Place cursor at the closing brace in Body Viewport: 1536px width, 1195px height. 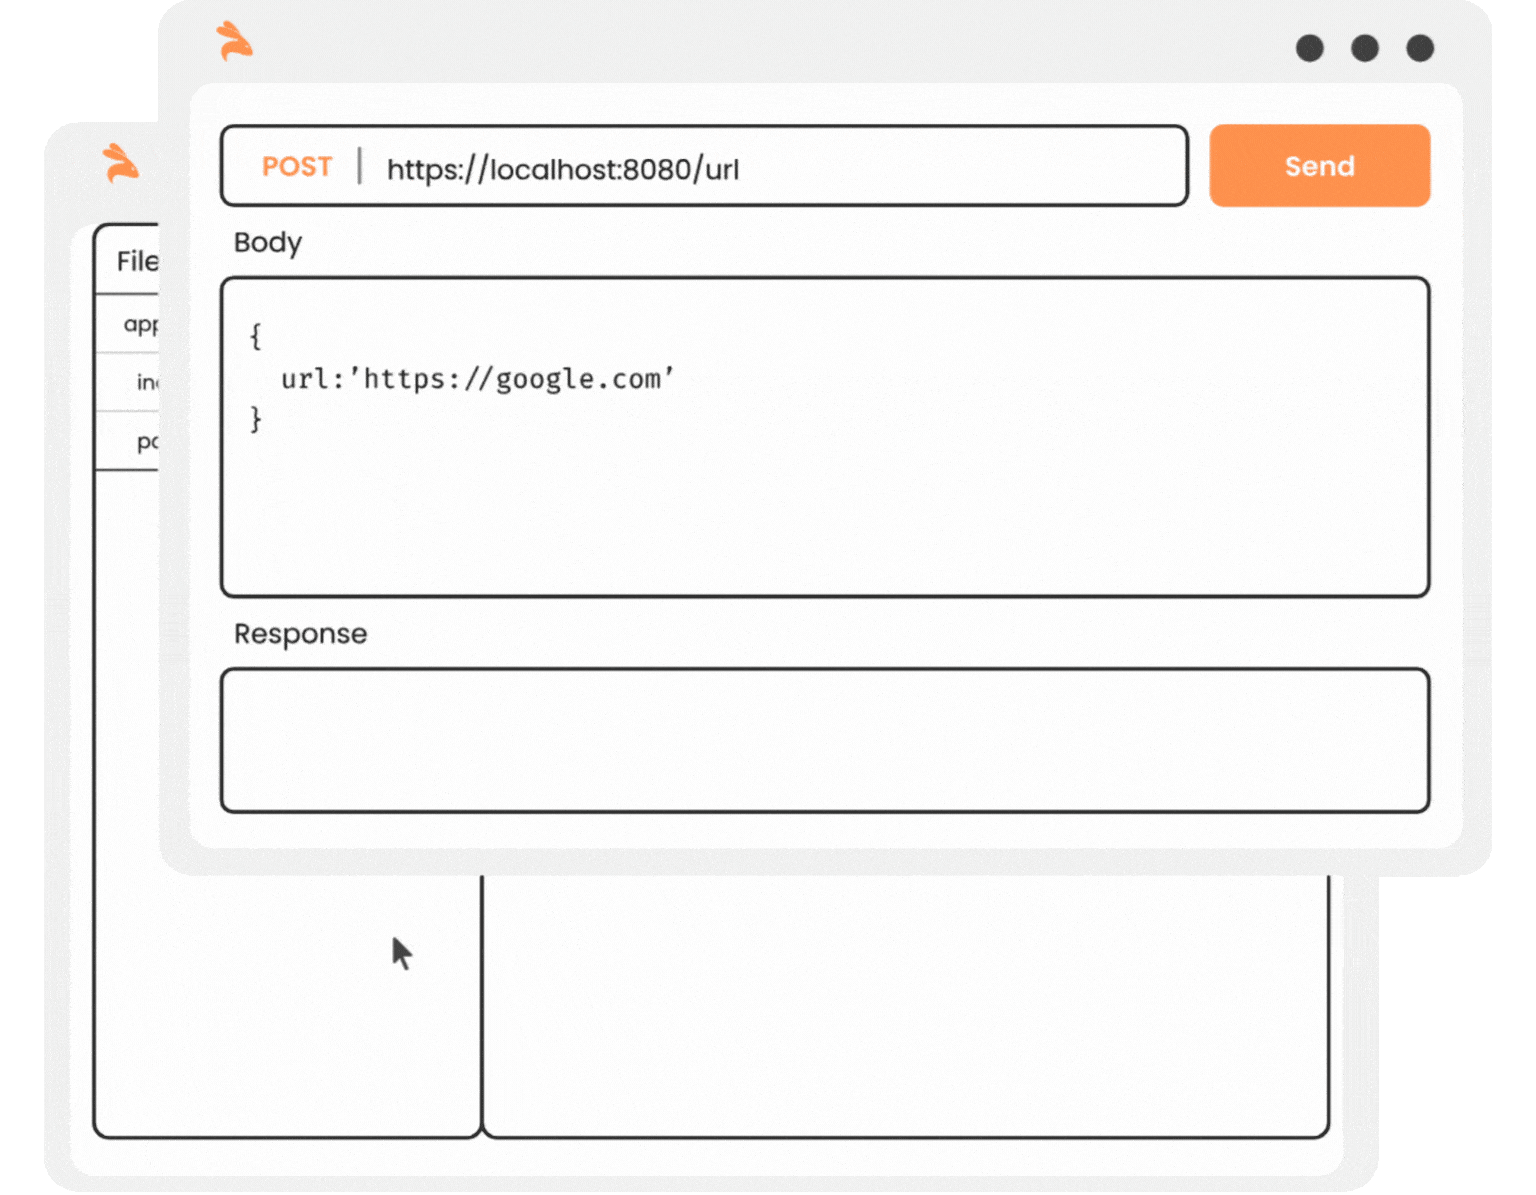[256, 419]
